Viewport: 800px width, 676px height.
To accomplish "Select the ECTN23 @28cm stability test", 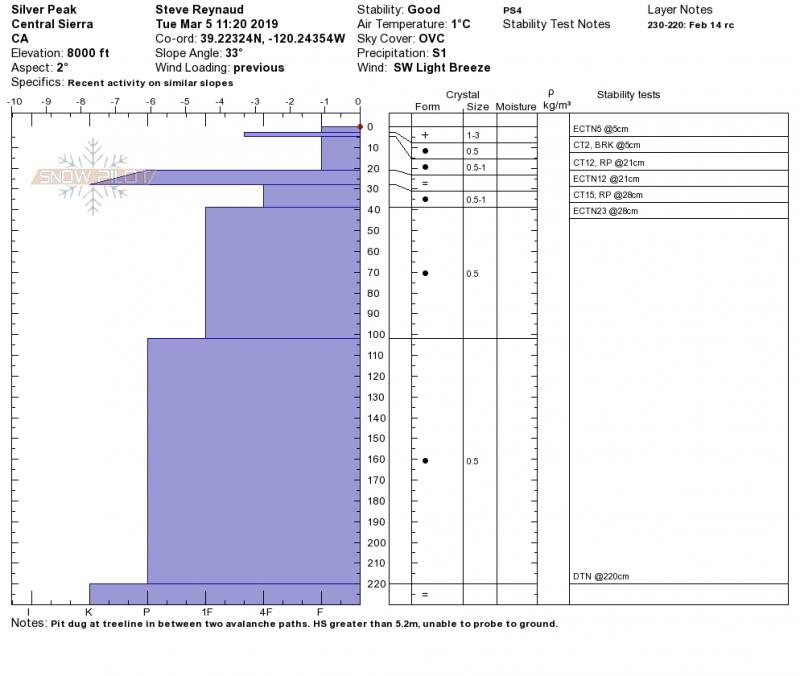I will point(605,211).
